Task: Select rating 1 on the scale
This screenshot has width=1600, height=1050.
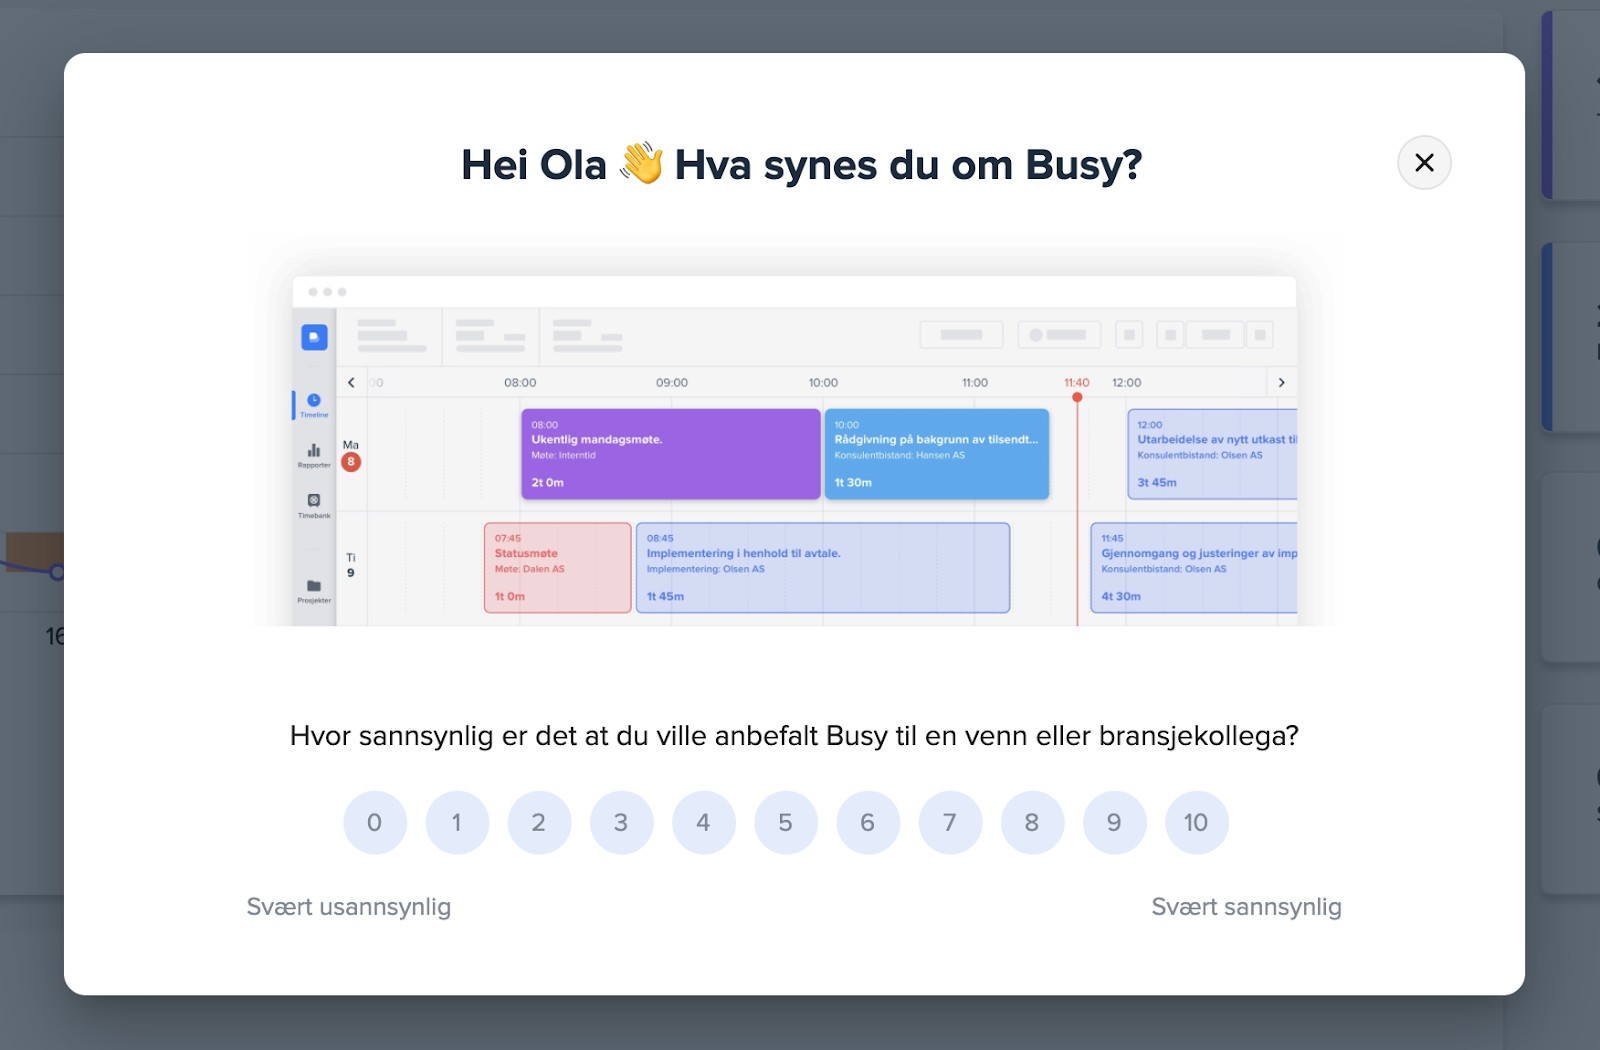Action: 457,822
